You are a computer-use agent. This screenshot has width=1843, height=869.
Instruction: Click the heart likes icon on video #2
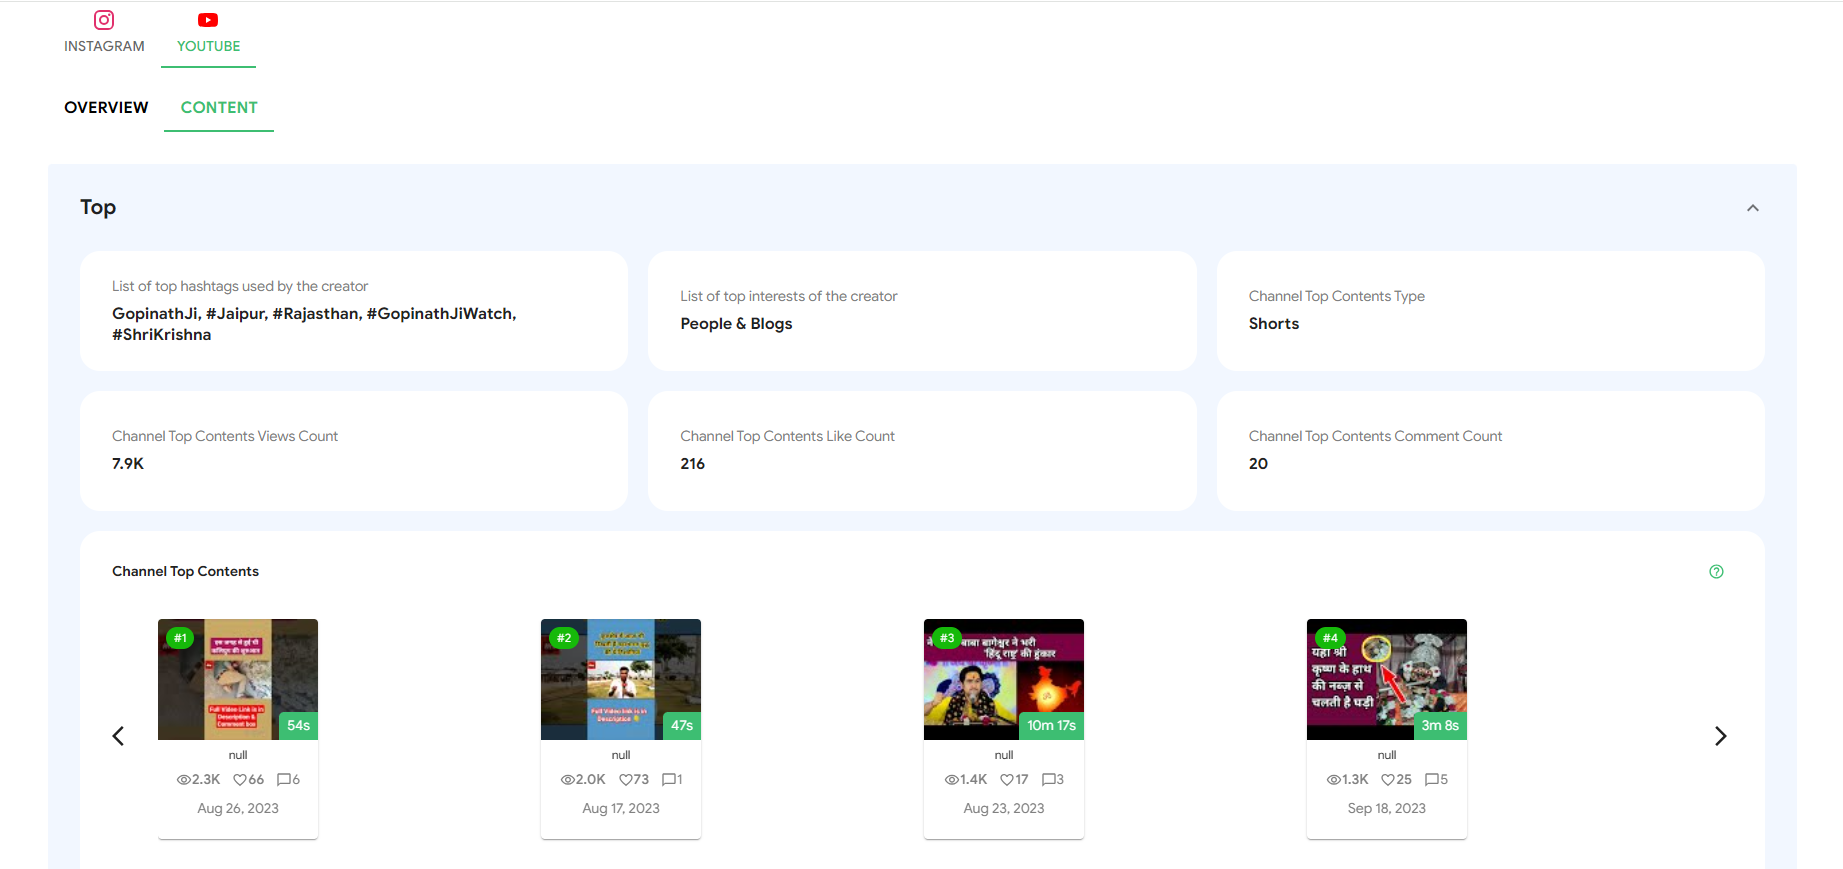point(625,780)
